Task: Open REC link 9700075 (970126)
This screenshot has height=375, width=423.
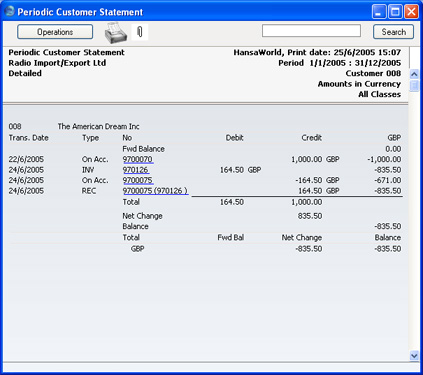Action: (x=155, y=191)
